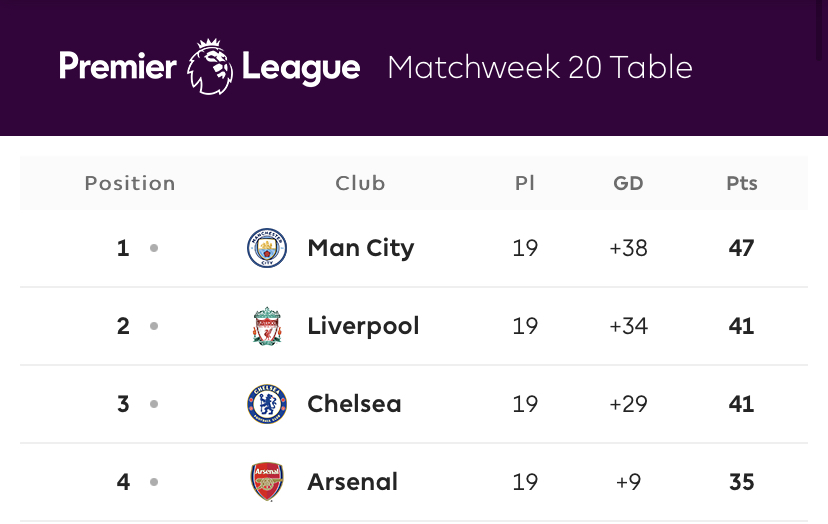
Task: Open the Liverpool club name link
Action: point(363,326)
